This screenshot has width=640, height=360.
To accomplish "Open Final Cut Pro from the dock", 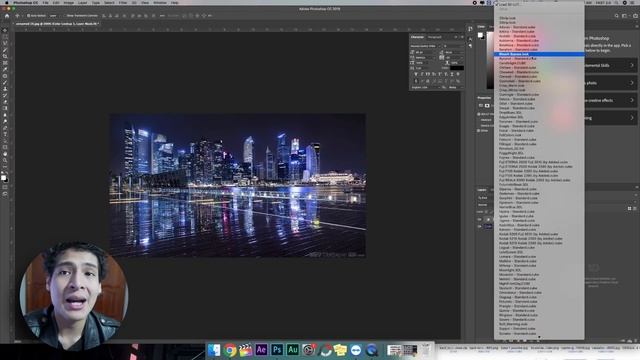I will (245, 350).
